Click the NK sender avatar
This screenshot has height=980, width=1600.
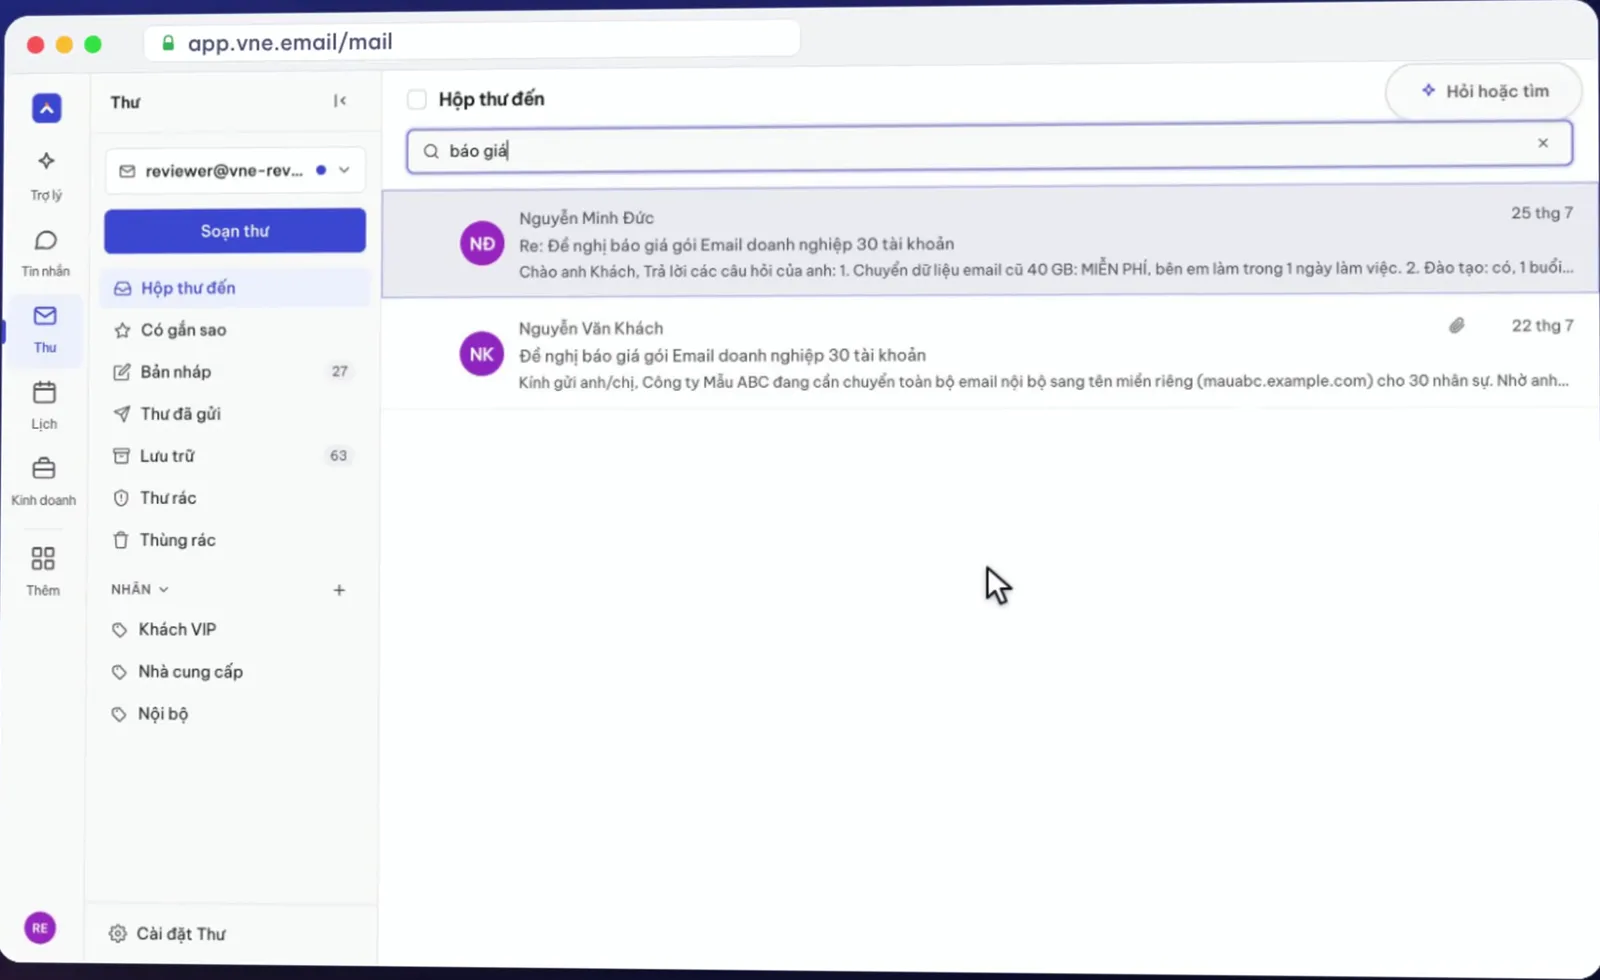481,354
